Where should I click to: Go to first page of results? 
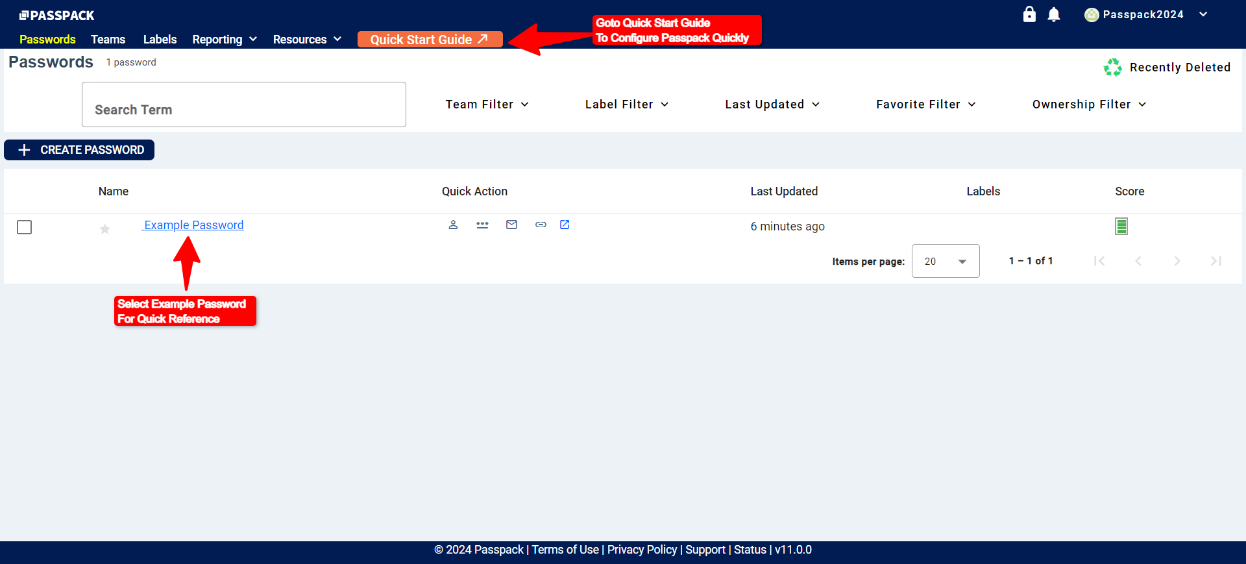(x=1099, y=261)
